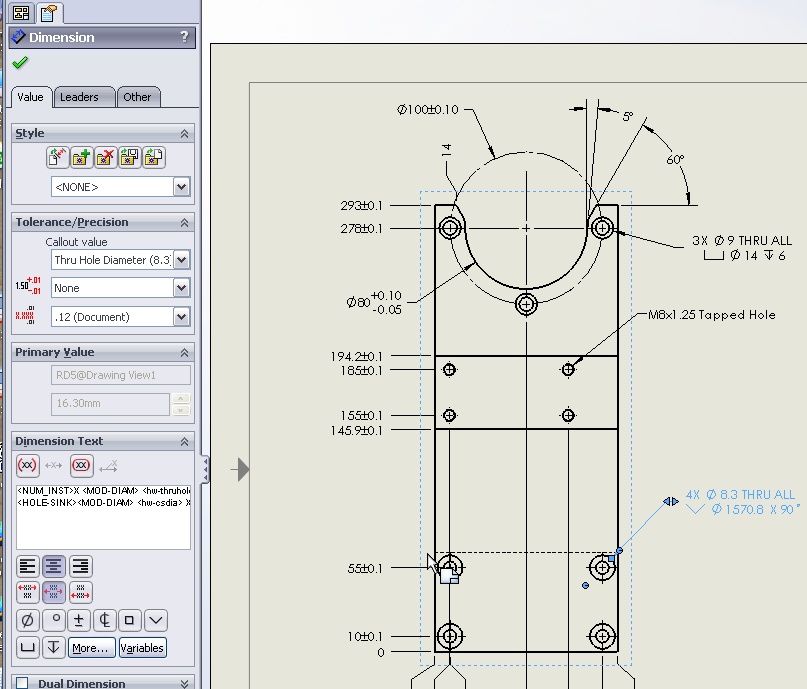Click the 16.30mm value field
The image size is (807, 689).
point(110,403)
